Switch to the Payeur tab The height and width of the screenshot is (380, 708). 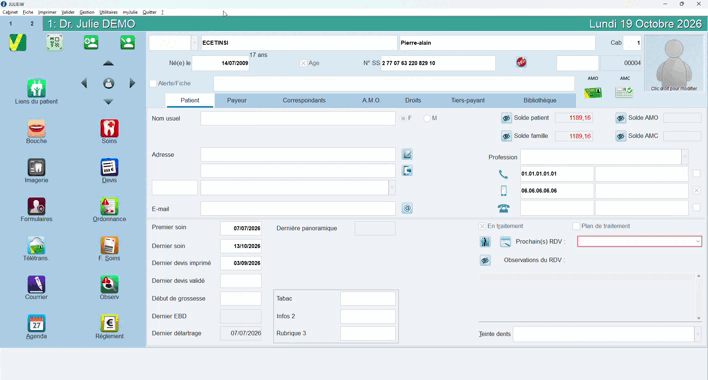(x=237, y=100)
